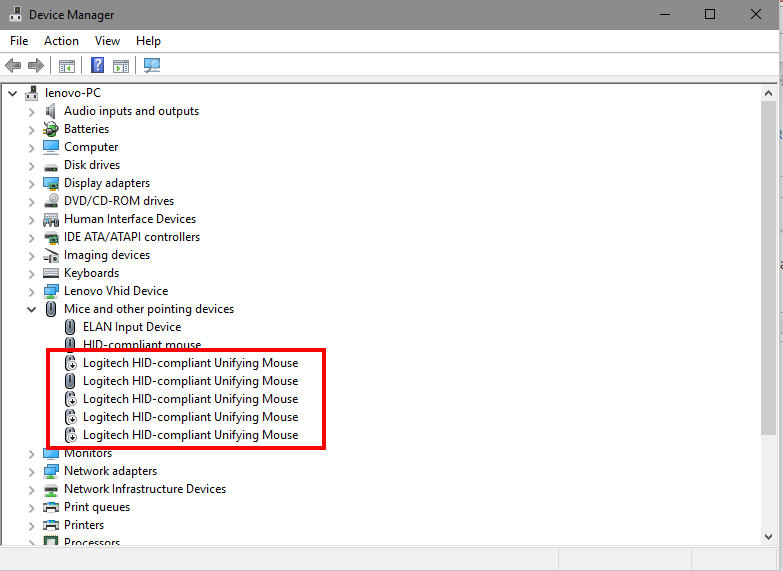Click the Printers category icon
The image size is (783, 571).
51,525
